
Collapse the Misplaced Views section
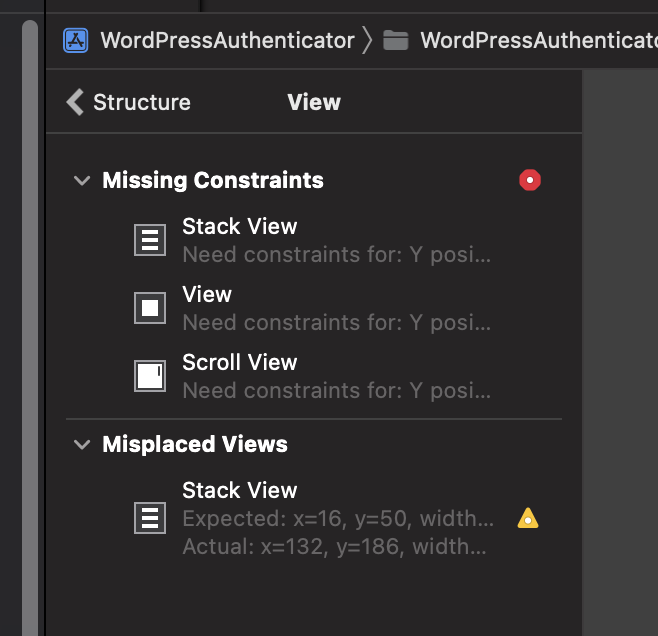81,445
